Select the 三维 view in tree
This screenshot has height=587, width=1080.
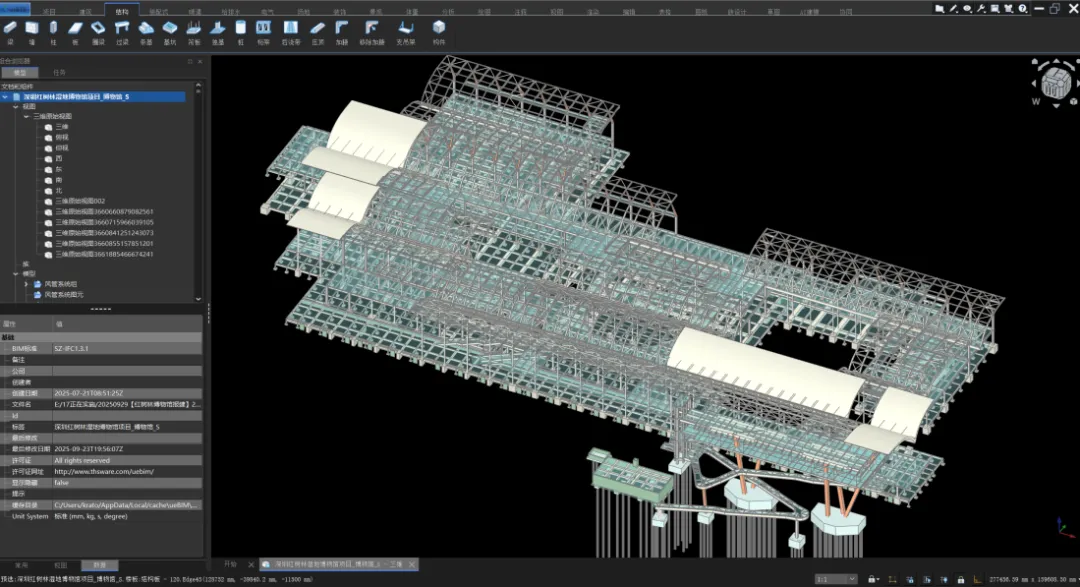(x=61, y=127)
